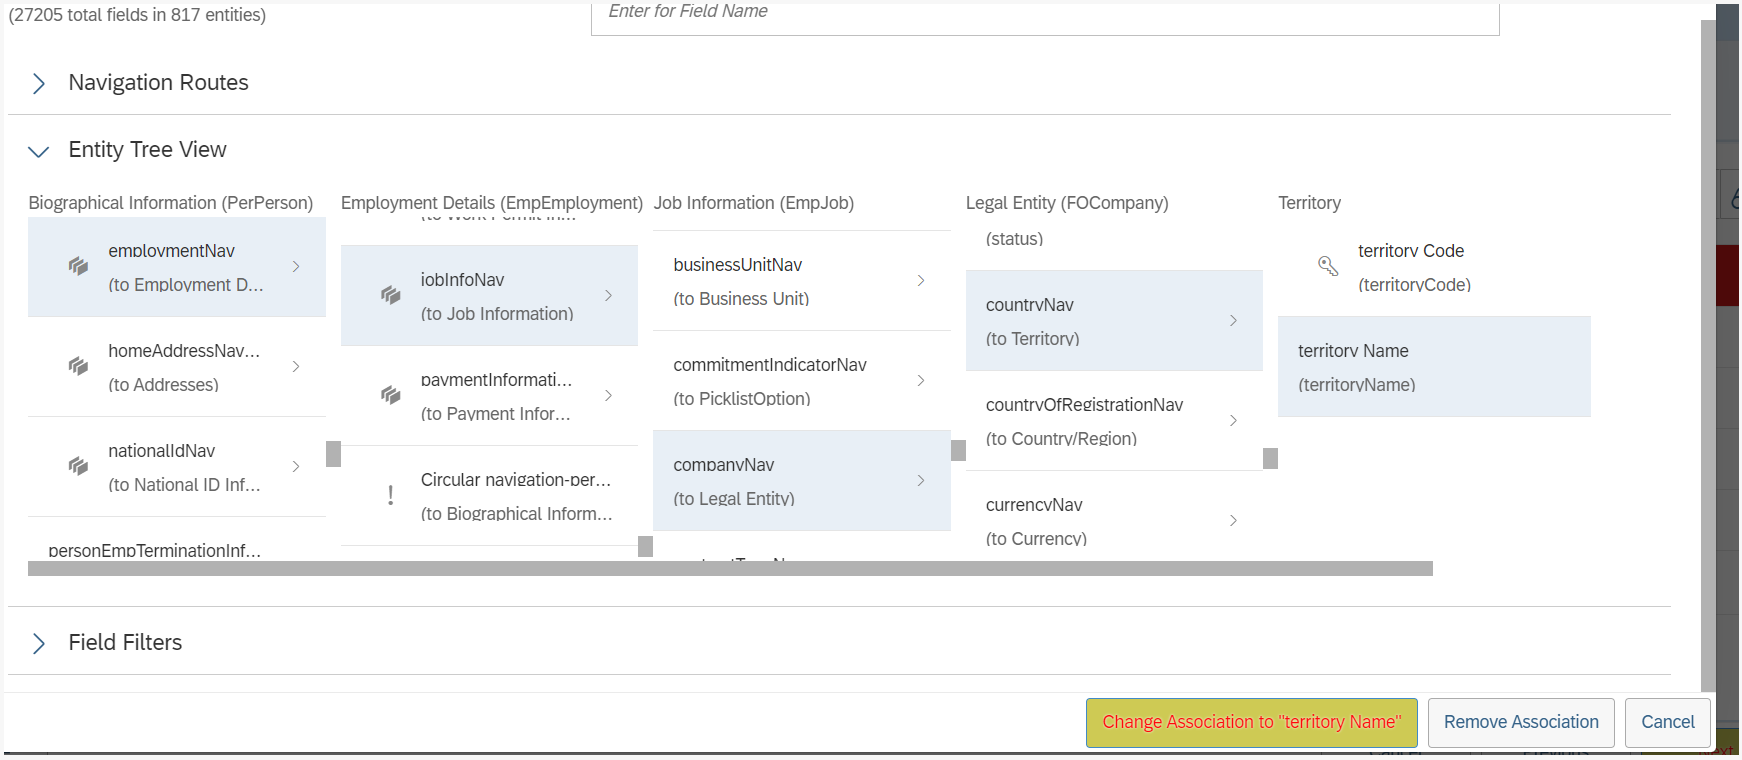Open paymentInformation row arrow
The height and width of the screenshot is (760, 1742).
coord(609,395)
